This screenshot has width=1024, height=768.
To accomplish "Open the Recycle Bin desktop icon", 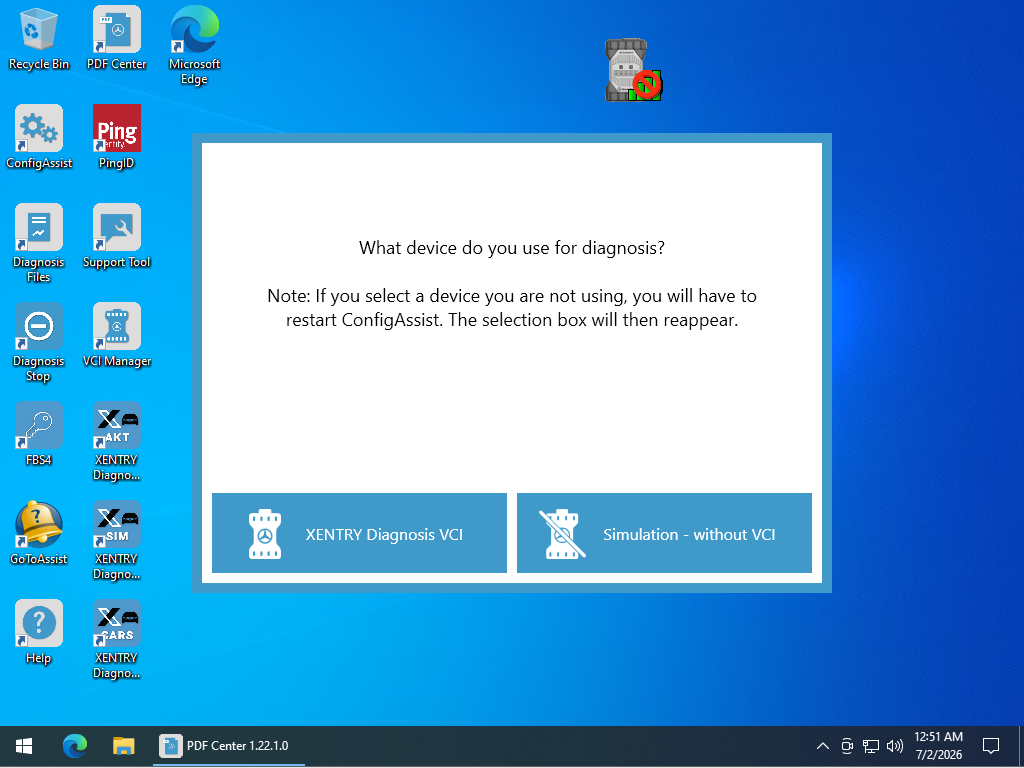I will (39, 39).
